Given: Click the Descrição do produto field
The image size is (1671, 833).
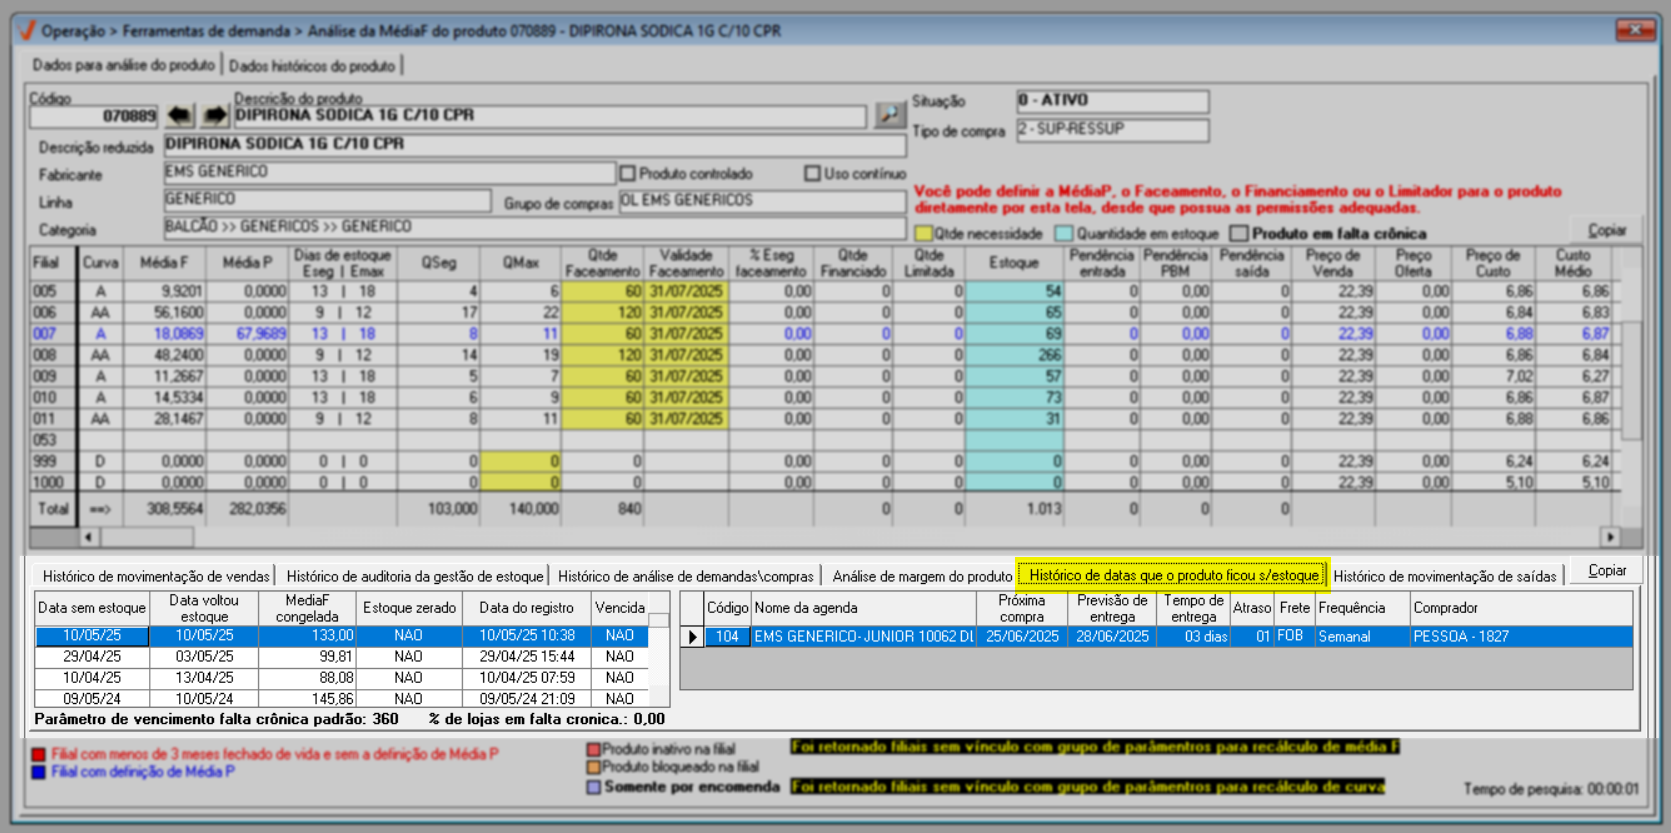Looking at the screenshot, I should click(549, 115).
